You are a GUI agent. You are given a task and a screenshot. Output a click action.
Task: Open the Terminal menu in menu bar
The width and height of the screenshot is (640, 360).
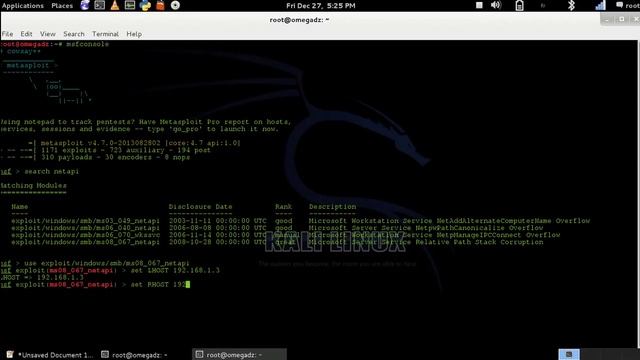(105, 34)
